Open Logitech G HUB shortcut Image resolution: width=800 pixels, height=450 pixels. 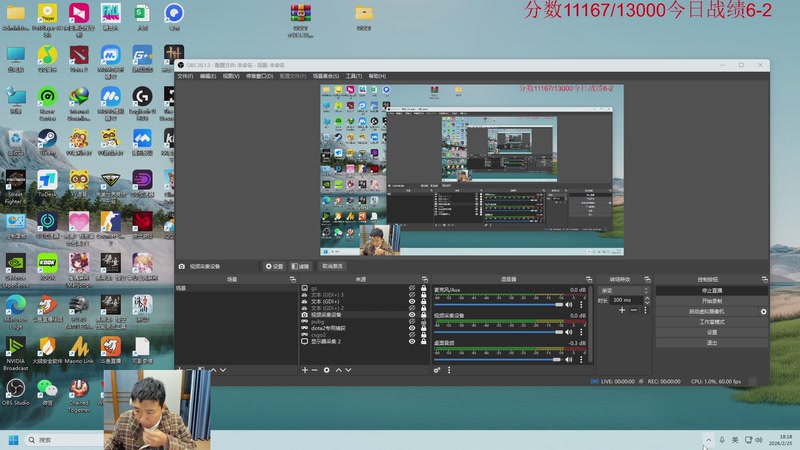[x=142, y=104]
